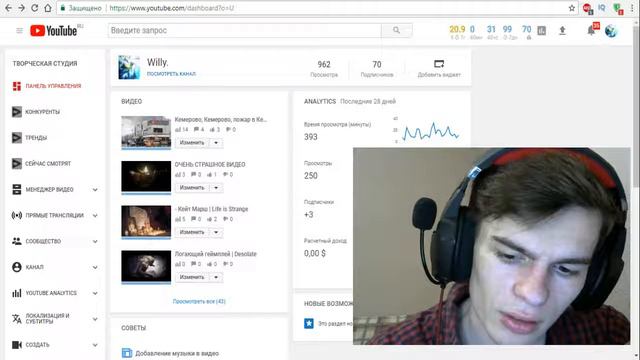Open dropdown beside Изменить for Desolate video

coord(216,277)
